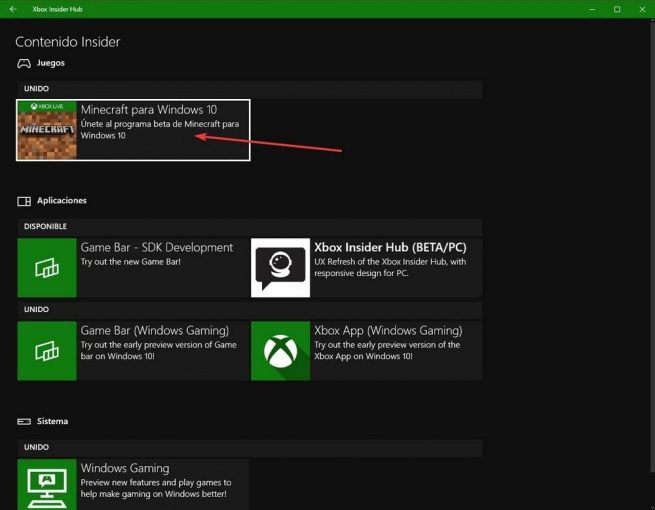Image resolution: width=655 pixels, height=510 pixels.
Task: Open Game Bar (Windows Gaming) title
Action: pos(155,330)
